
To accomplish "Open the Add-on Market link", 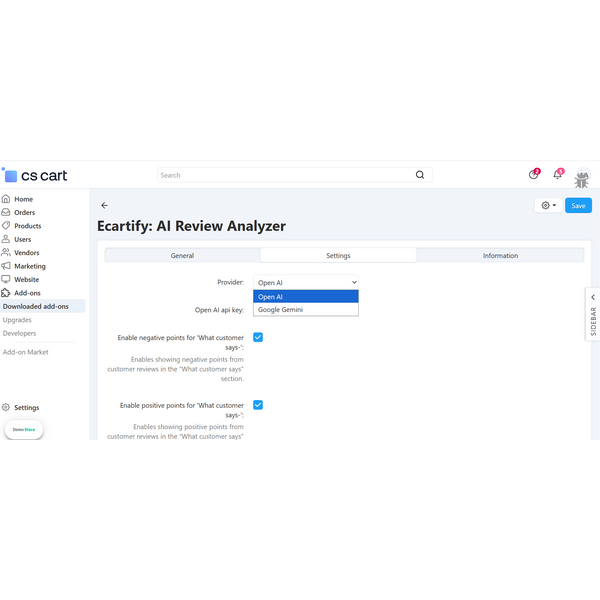I will [26, 352].
